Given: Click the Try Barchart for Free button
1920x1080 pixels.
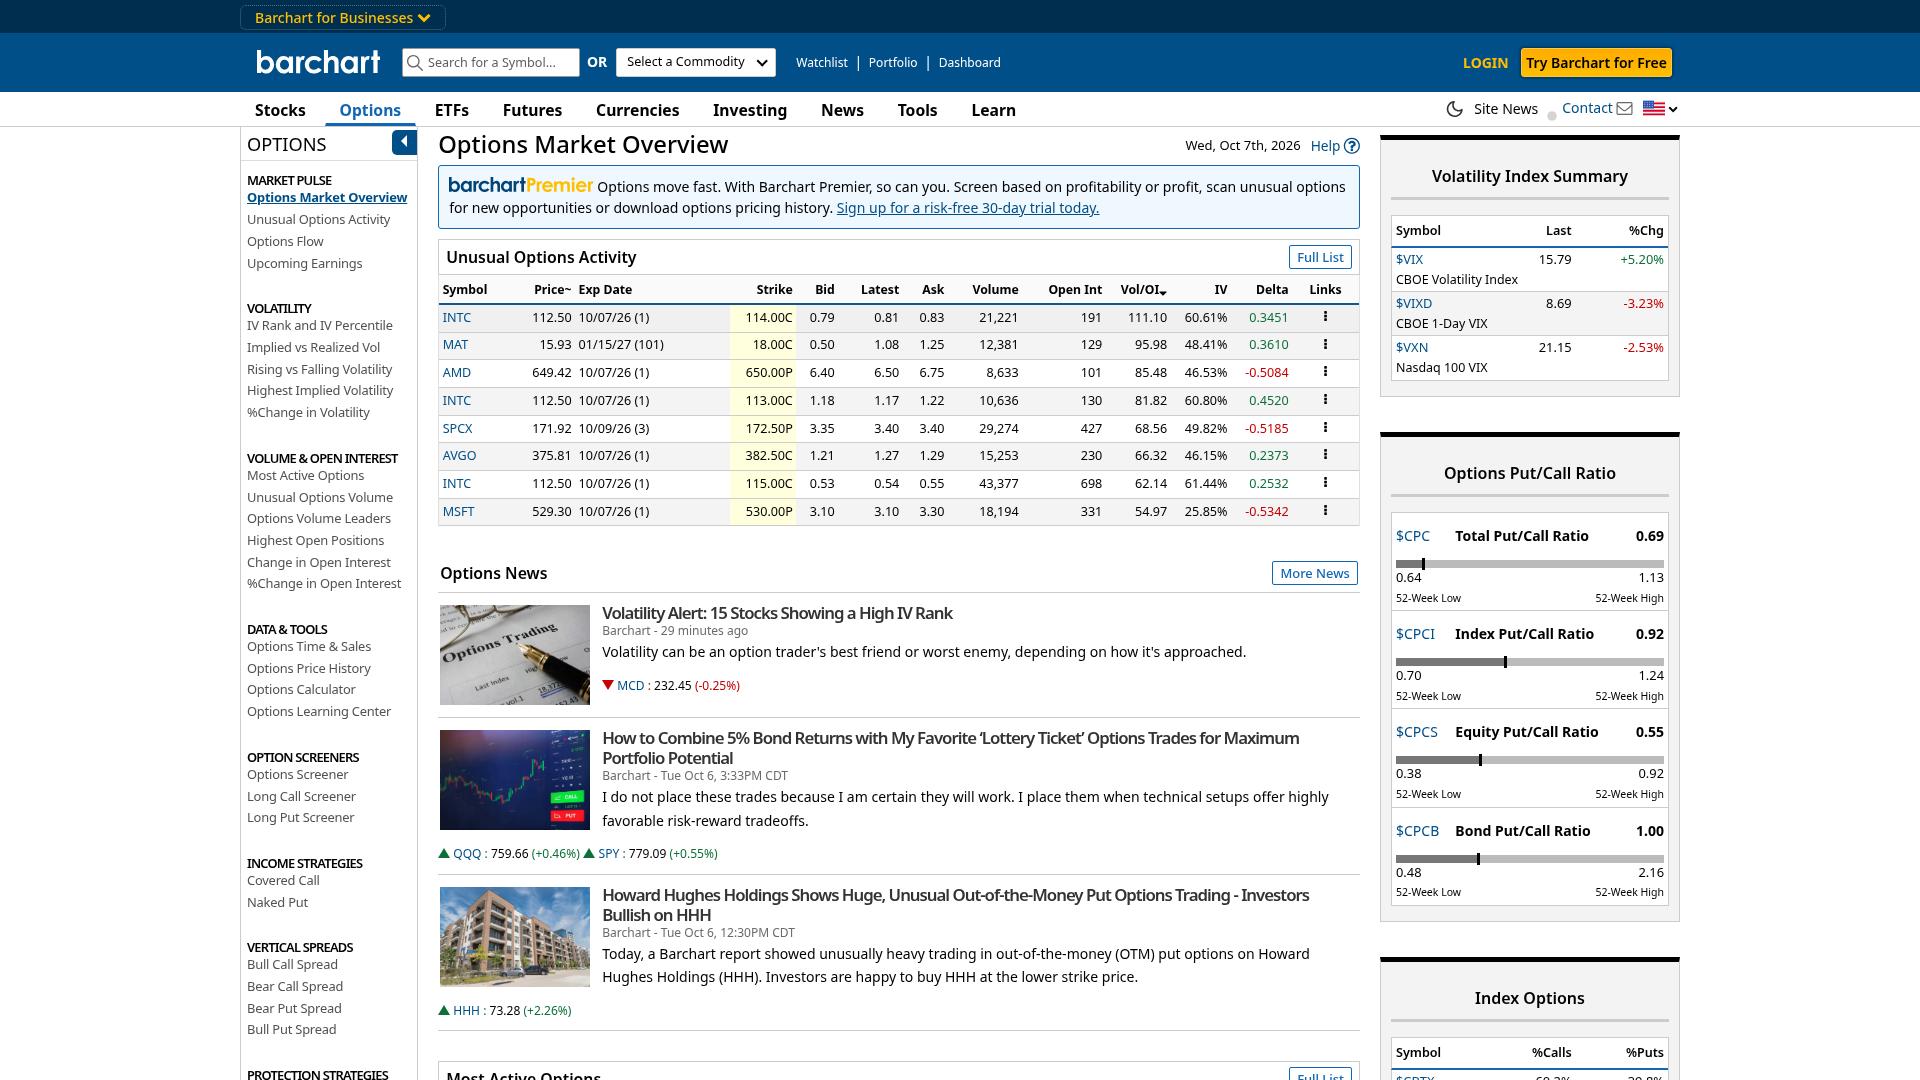Looking at the screenshot, I should (1596, 63).
